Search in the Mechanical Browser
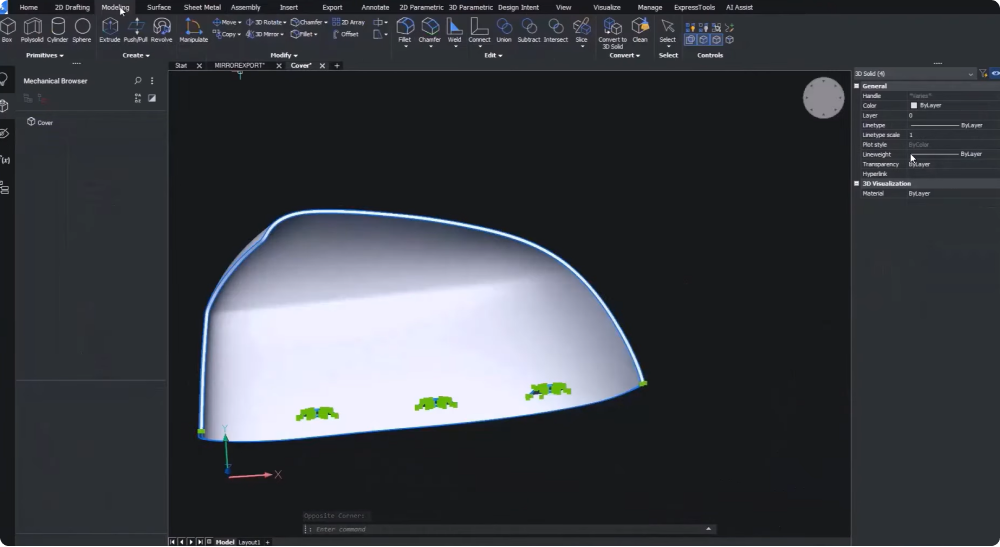This screenshot has height=547, width=1000. click(138, 81)
